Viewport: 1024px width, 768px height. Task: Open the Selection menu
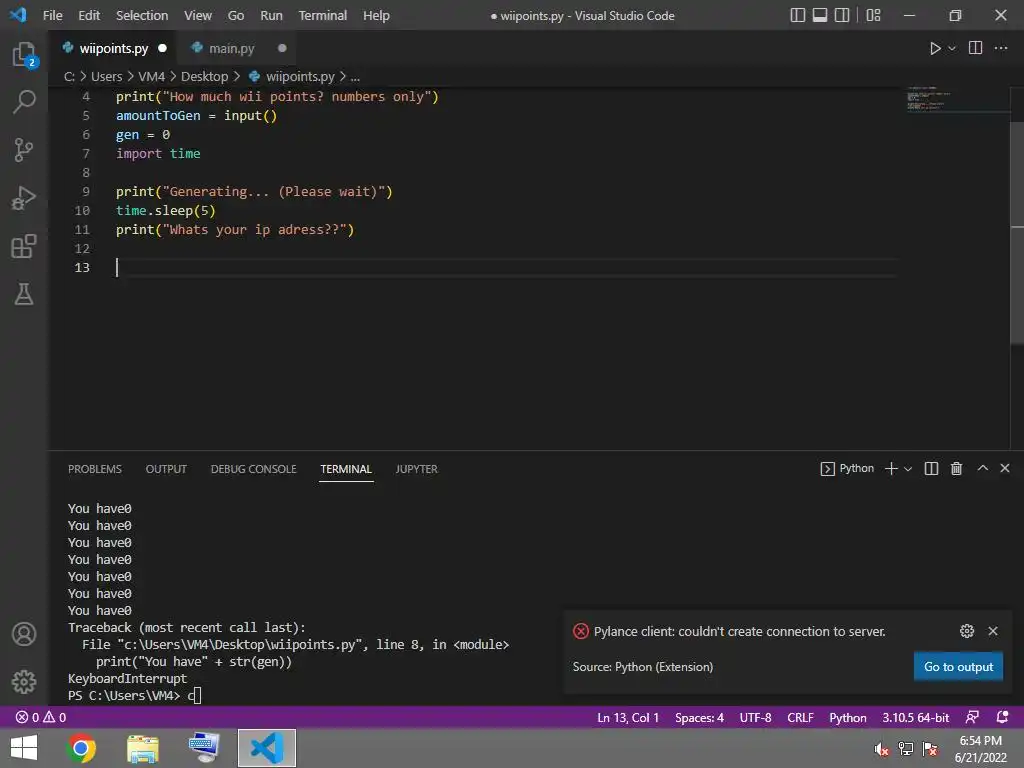click(142, 15)
